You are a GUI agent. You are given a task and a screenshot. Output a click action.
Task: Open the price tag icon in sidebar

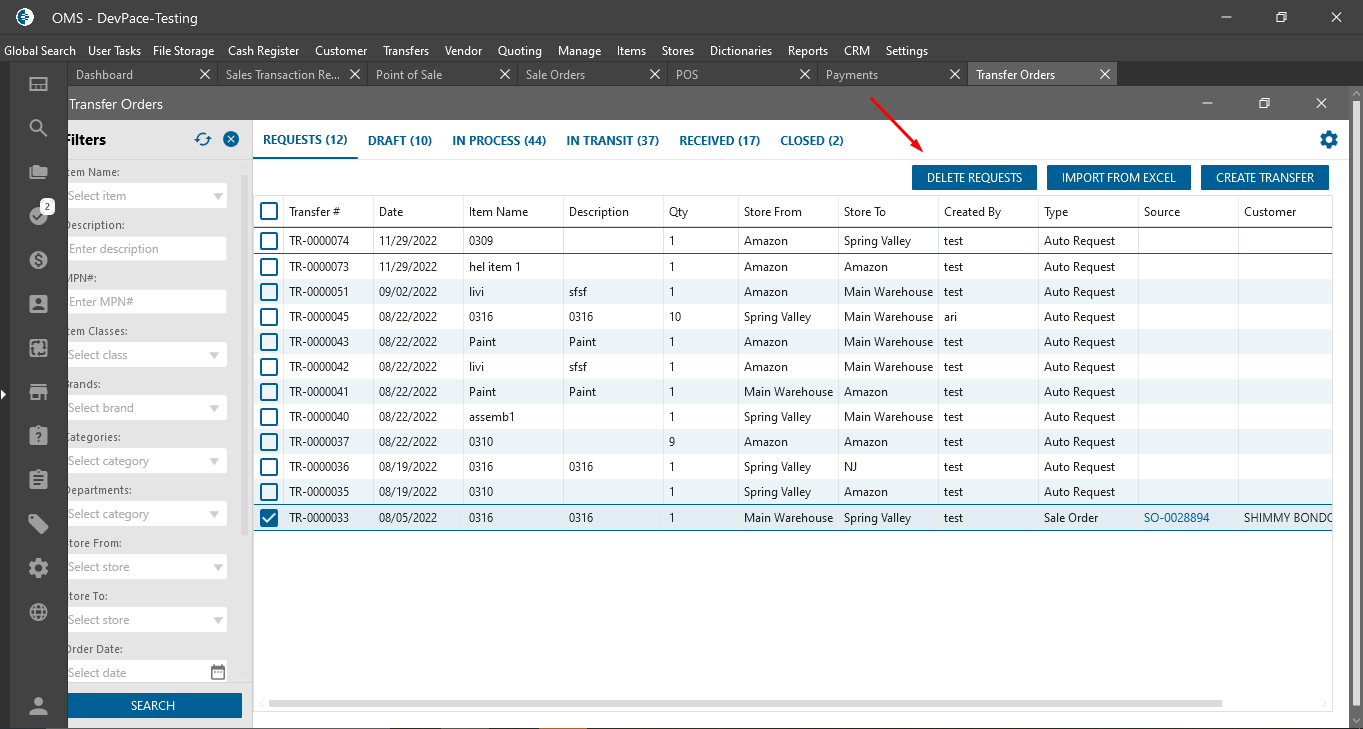(38, 524)
